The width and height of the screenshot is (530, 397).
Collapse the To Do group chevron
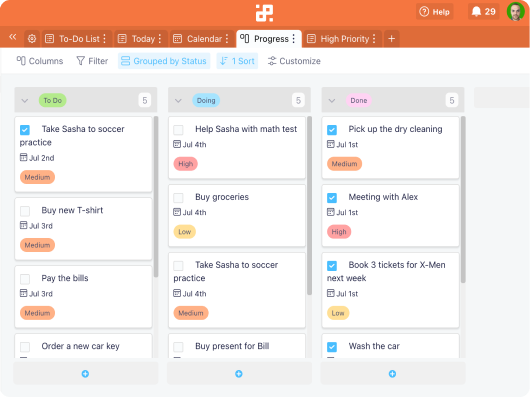pos(25,100)
